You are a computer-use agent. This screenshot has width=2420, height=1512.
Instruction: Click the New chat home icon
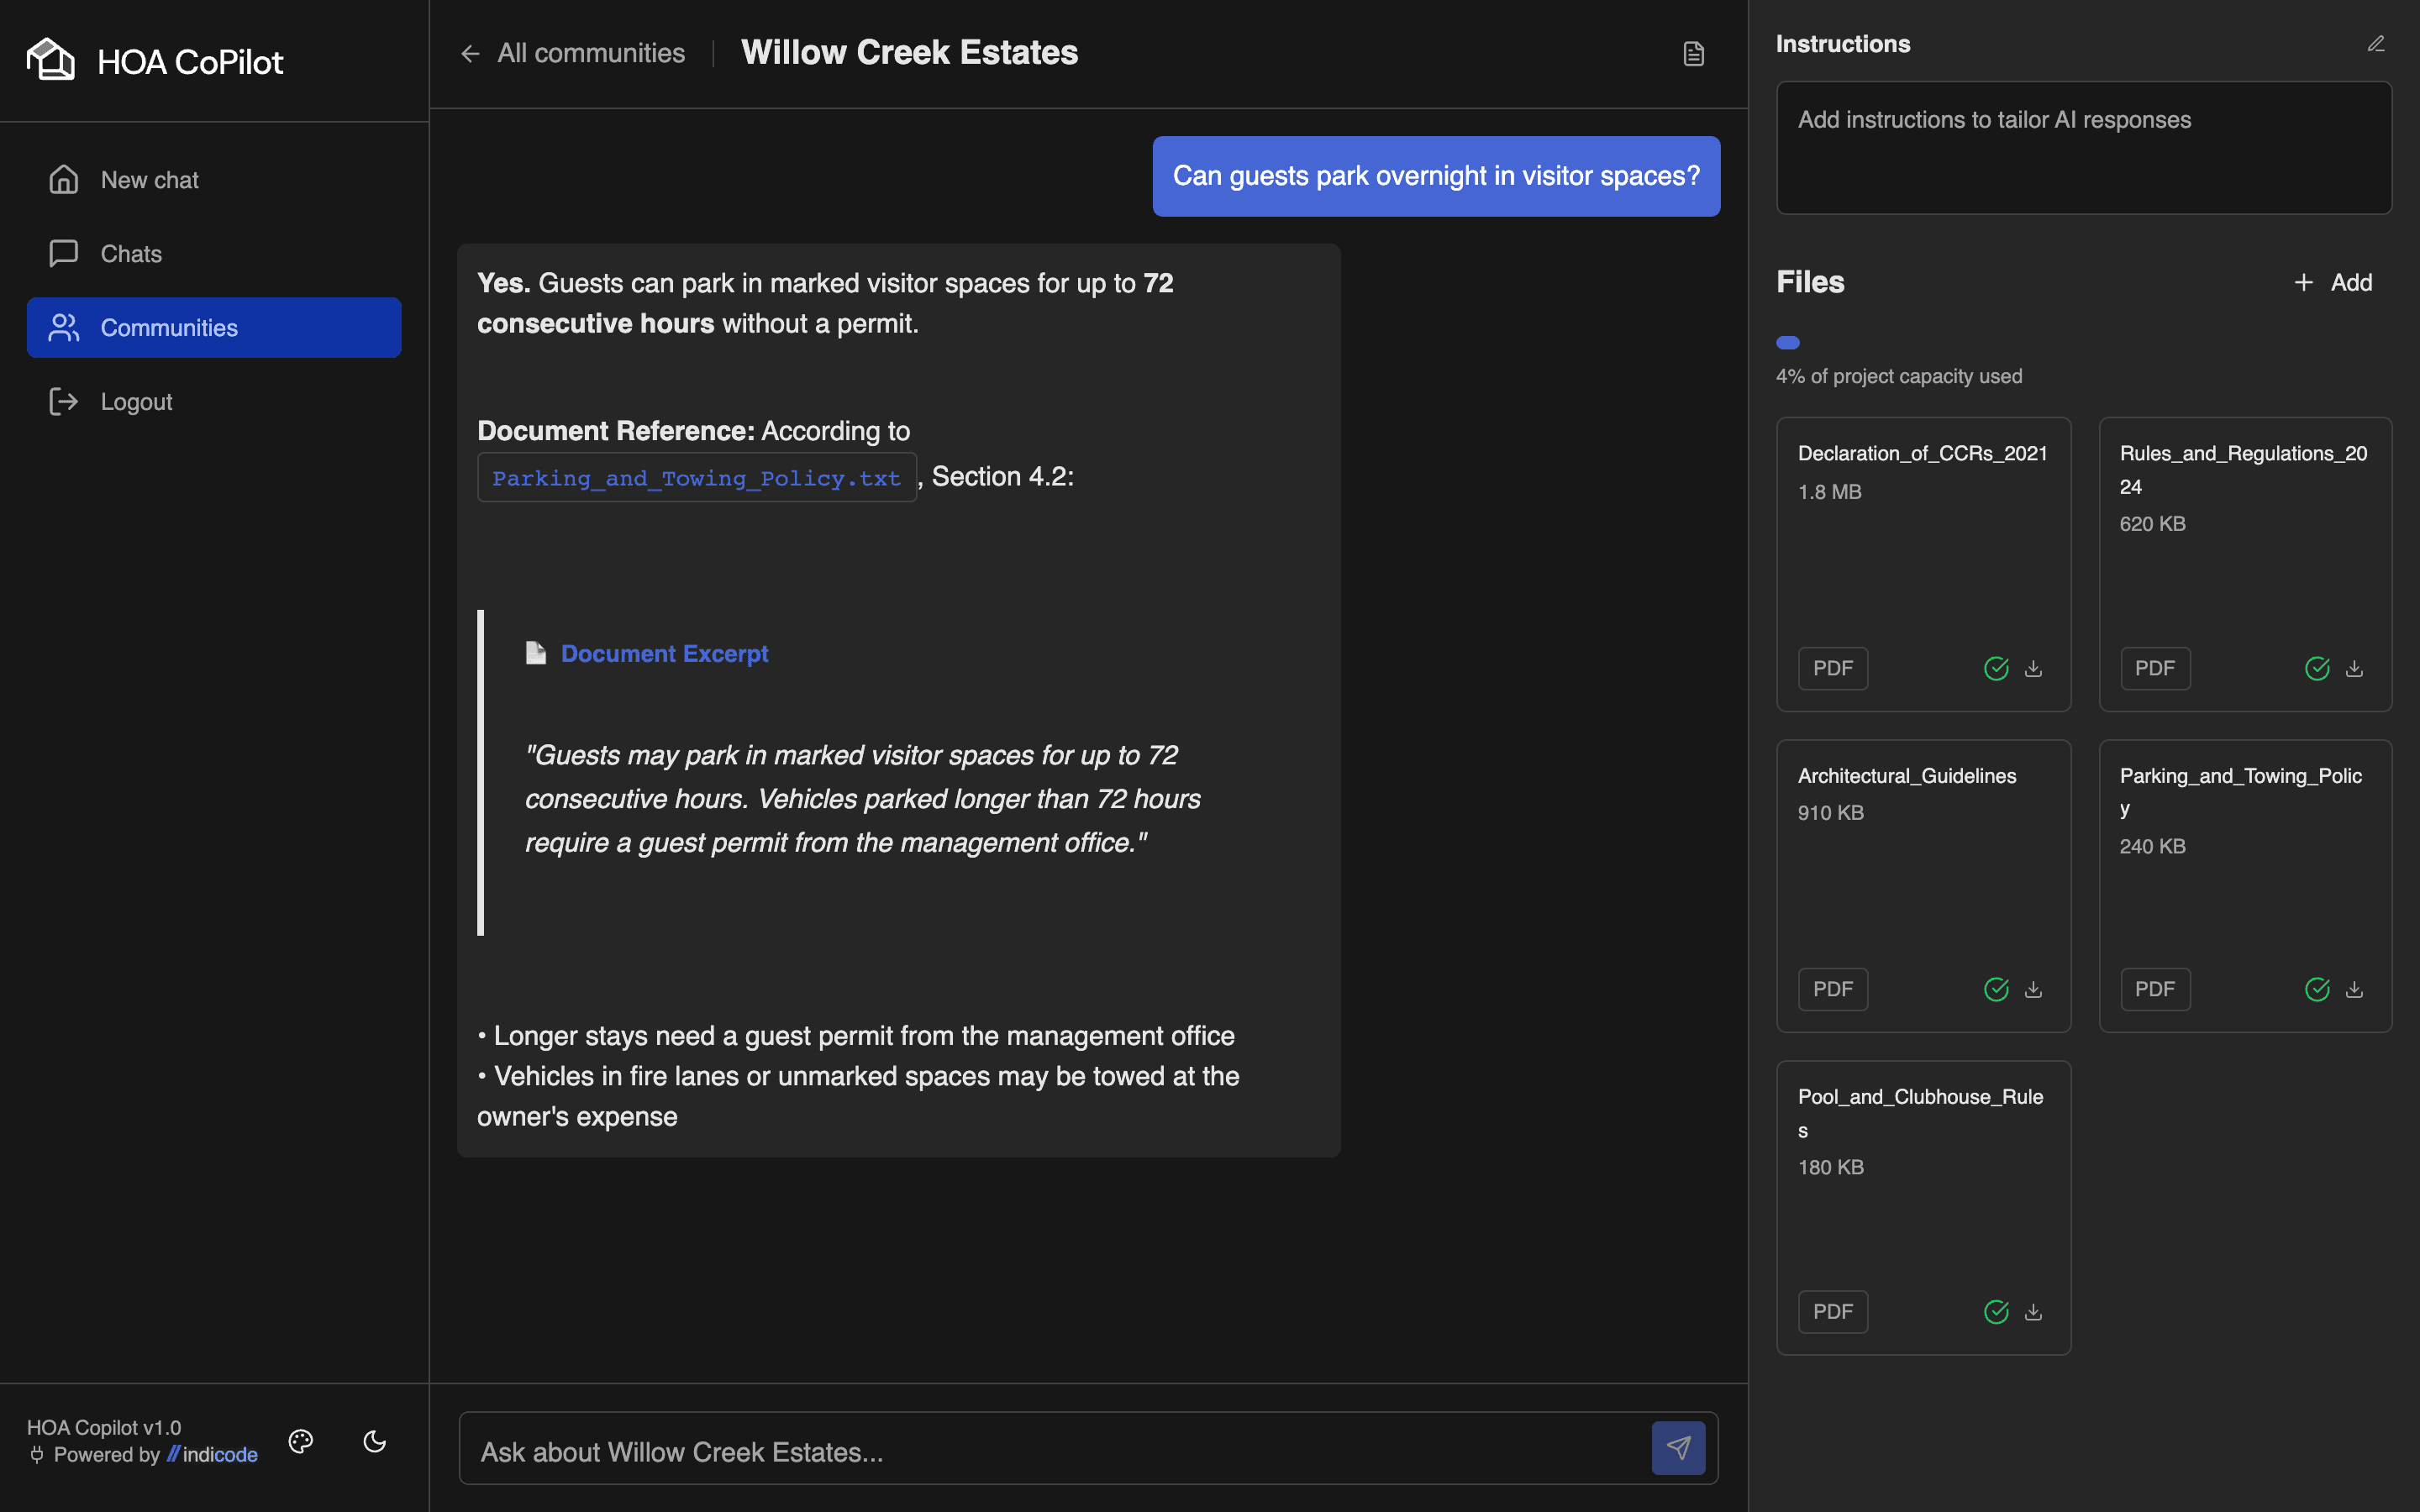click(63, 180)
